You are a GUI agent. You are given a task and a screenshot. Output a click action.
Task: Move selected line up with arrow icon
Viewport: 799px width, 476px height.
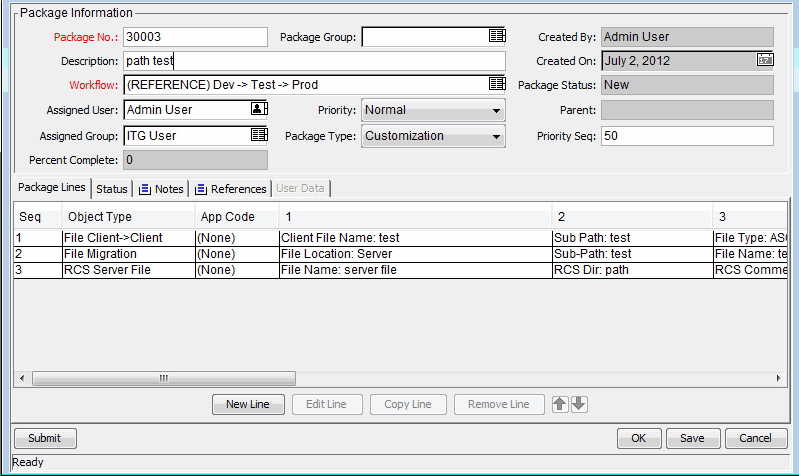tap(560, 404)
